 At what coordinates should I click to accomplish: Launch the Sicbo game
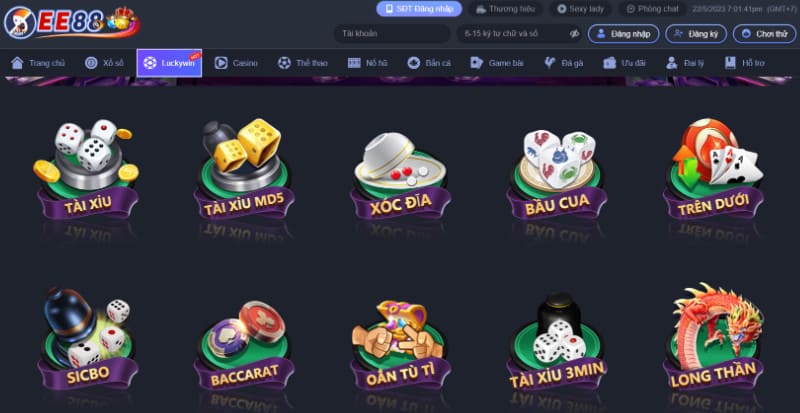point(88,339)
